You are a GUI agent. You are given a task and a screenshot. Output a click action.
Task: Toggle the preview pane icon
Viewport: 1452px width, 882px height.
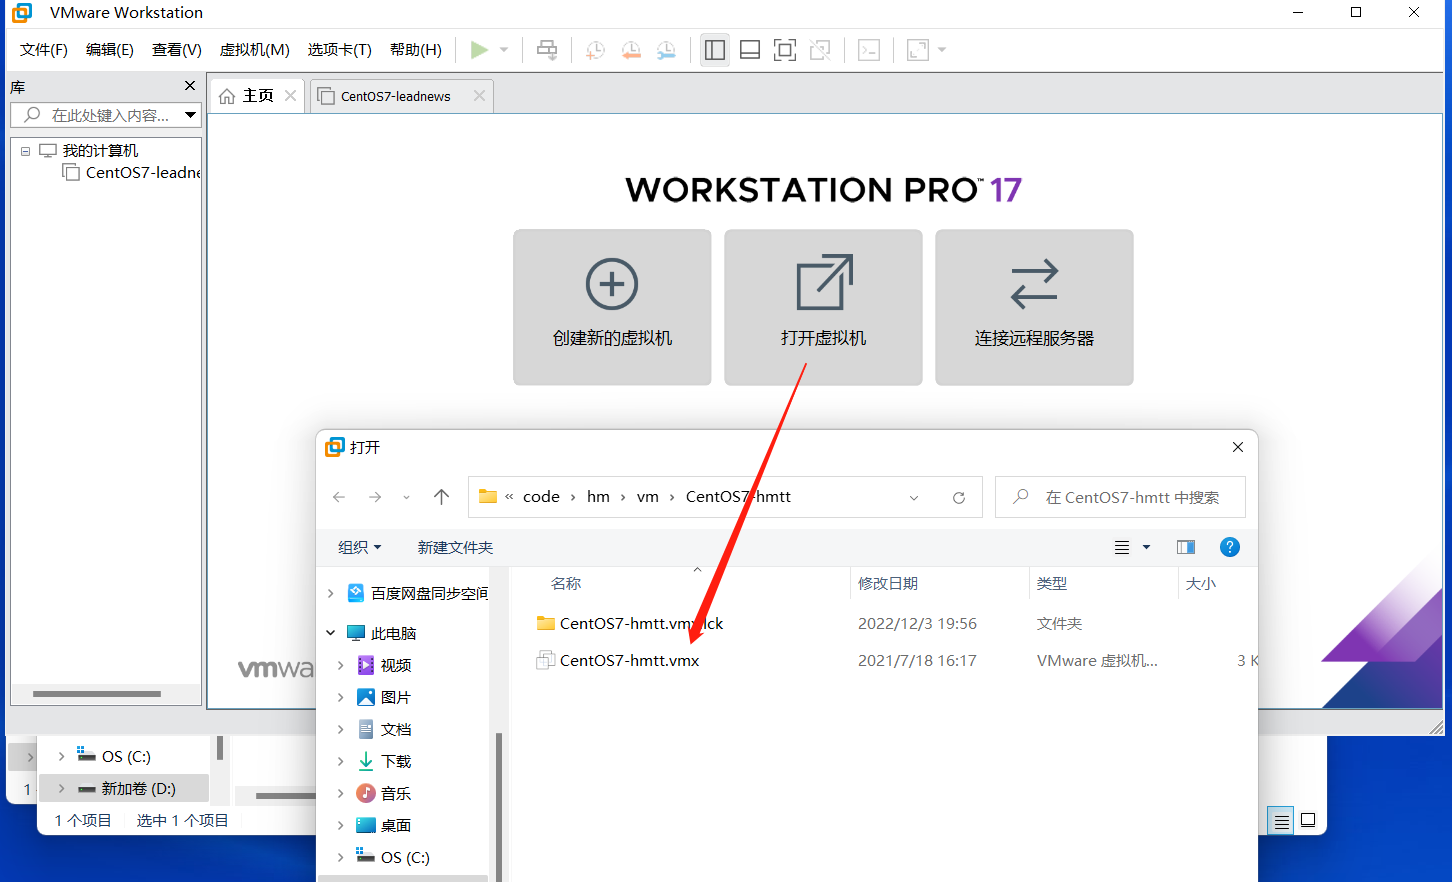[x=1186, y=547]
